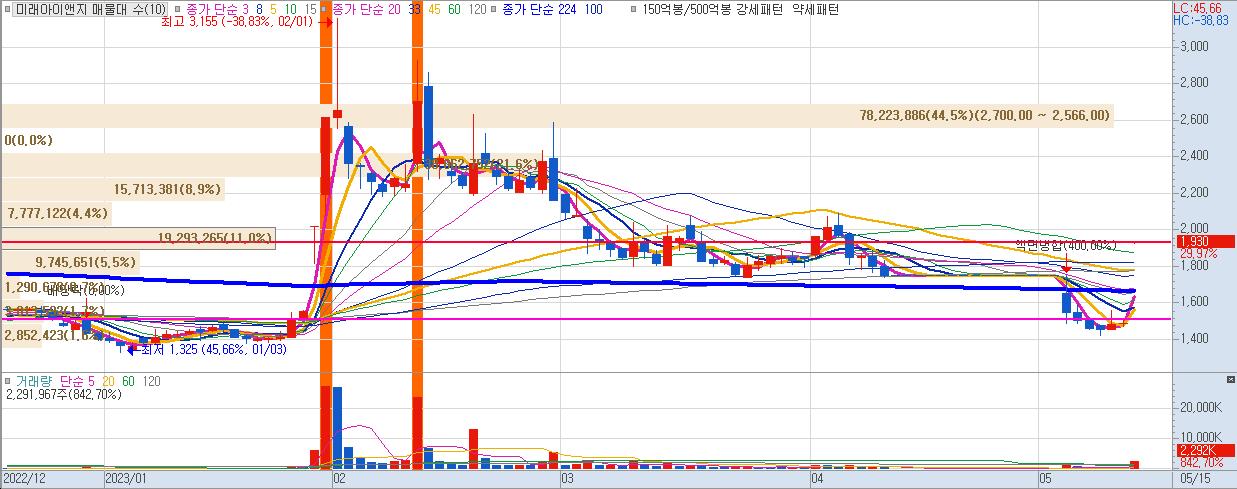Click the 최고 3,155 high price annotation
The image size is (1237, 489).
pyautogui.click(x=239, y=21)
